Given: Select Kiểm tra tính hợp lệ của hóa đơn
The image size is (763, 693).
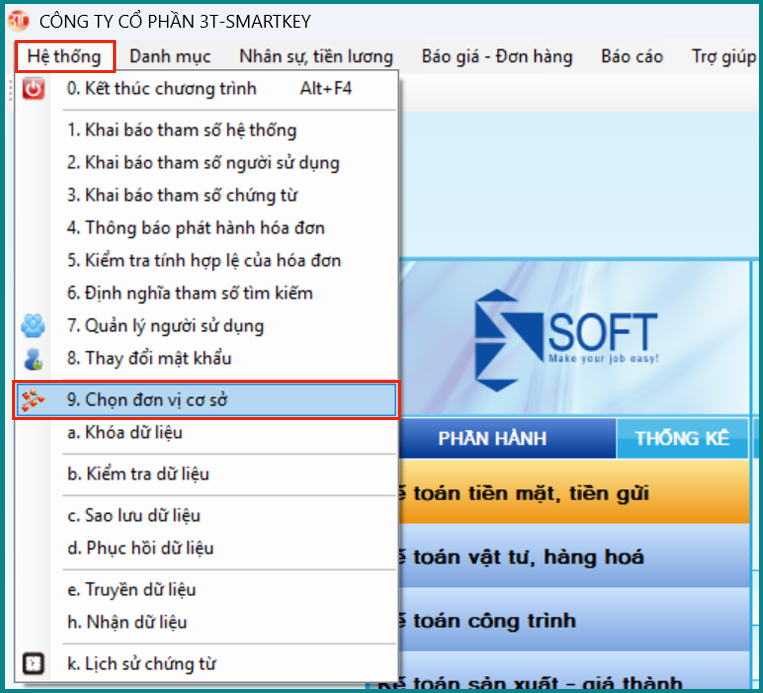Looking at the screenshot, I should (204, 261).
